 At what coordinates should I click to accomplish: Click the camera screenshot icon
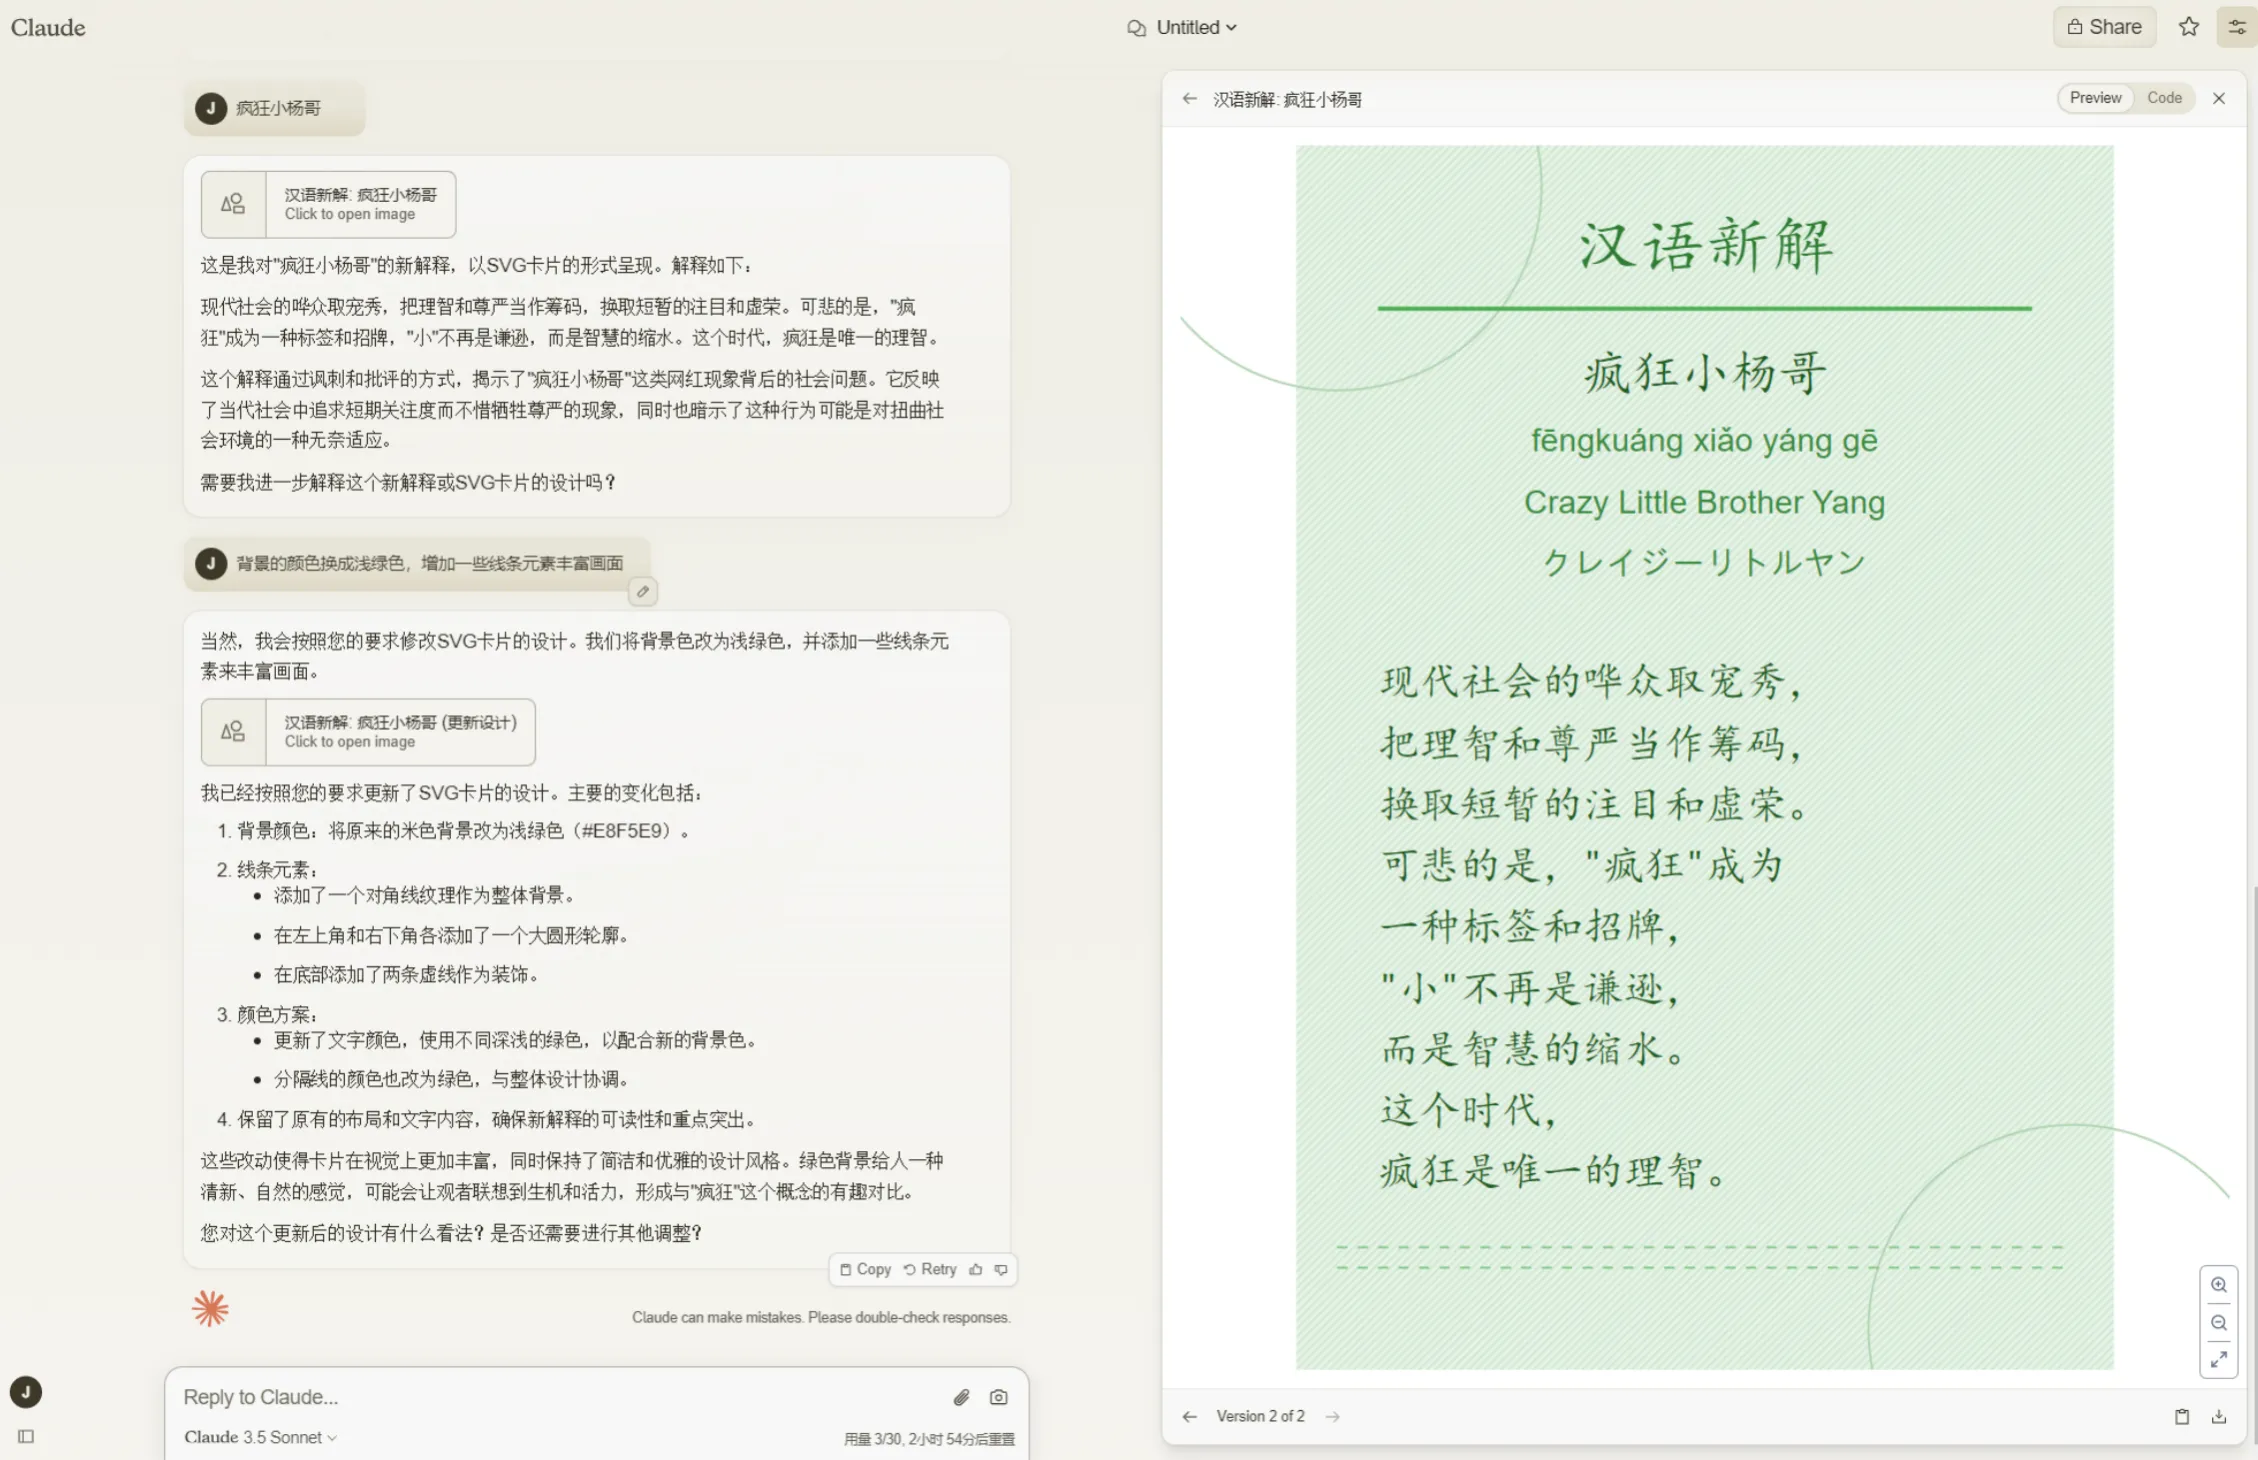(998, 1397)
